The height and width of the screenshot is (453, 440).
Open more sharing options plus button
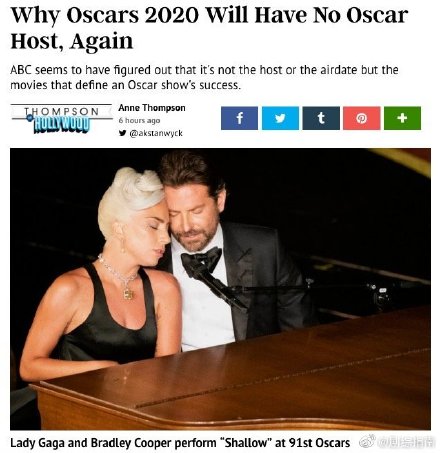click(x=402, y=118)
